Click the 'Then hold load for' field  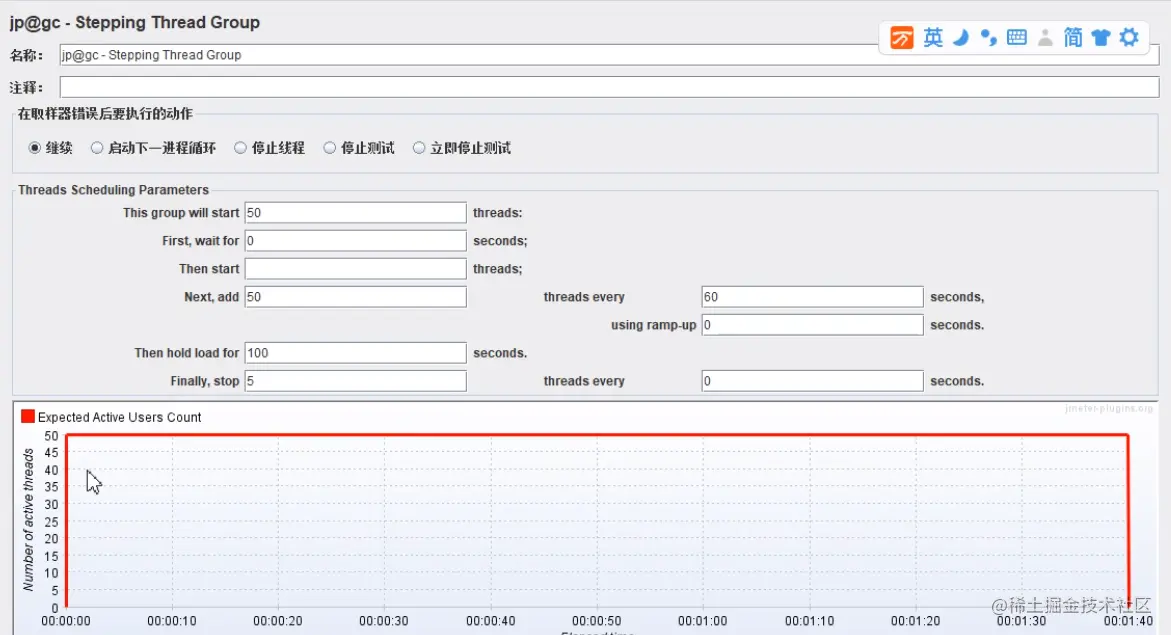pos(355,353)
